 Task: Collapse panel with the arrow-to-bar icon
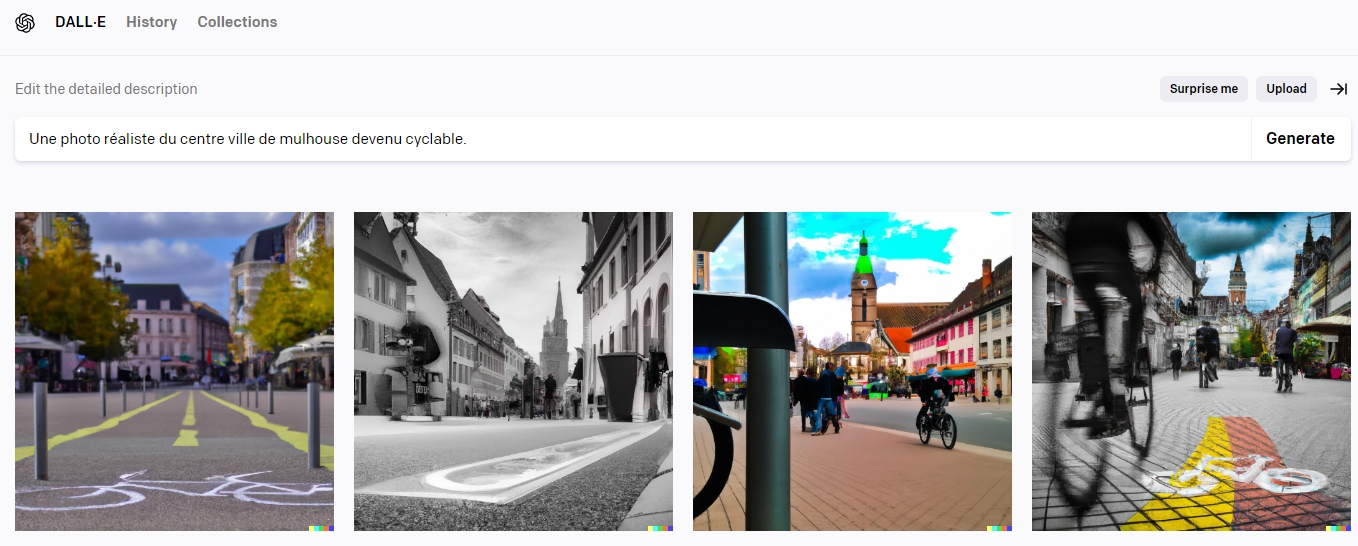coord(1339,89)
